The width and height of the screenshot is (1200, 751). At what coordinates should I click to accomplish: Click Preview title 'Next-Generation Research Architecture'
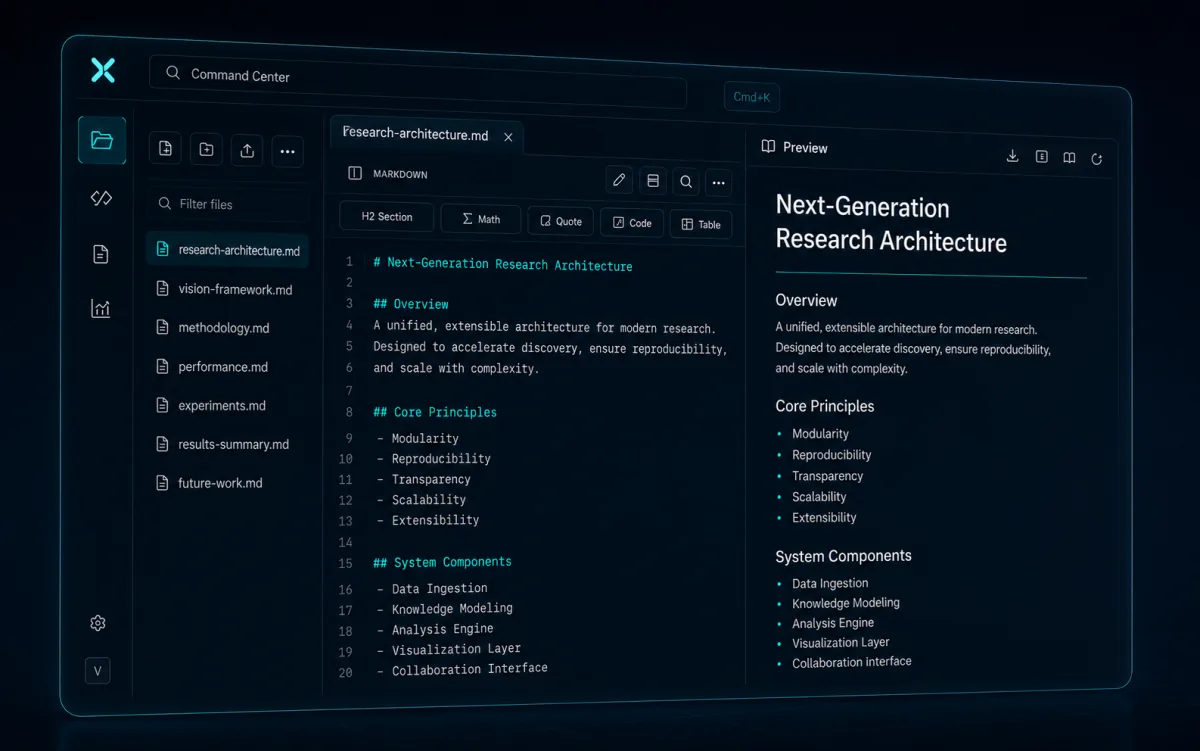pyautogui.click(x=891, y=224)
